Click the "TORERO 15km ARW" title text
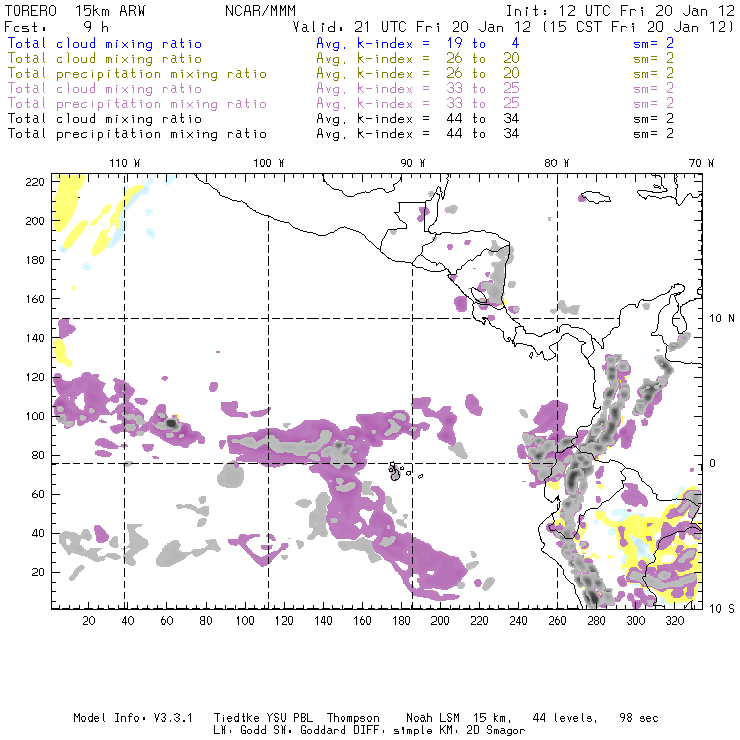 (75, 11)
